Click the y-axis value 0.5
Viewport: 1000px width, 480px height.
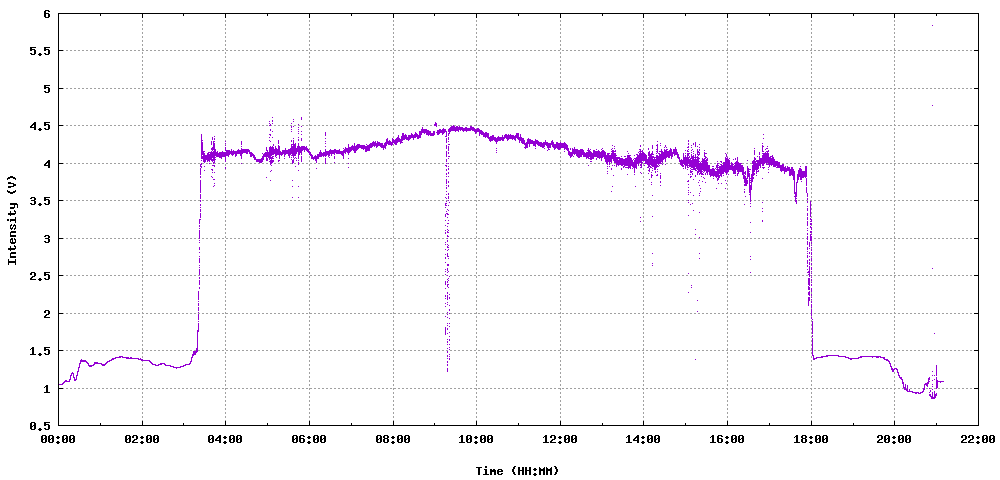pos(41,426)
